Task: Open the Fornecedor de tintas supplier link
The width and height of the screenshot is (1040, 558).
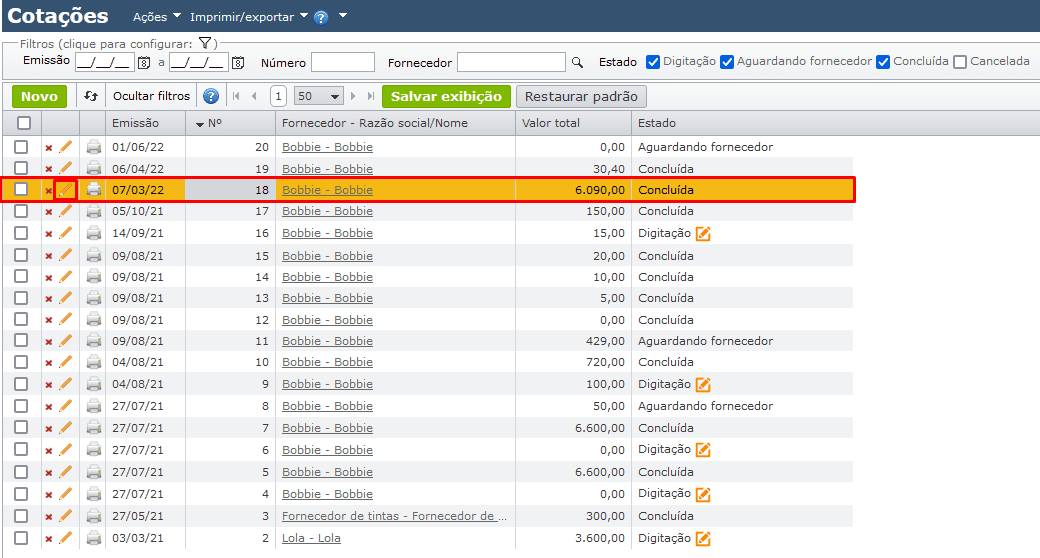Action: [x=394, y=516]
